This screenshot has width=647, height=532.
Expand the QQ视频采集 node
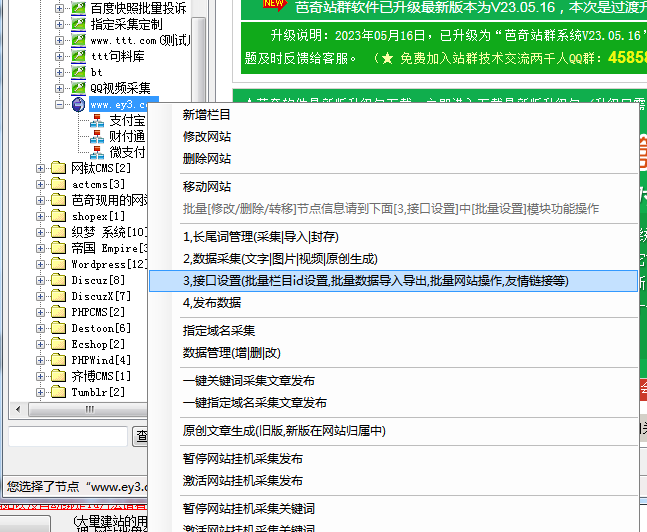tap(59, 88)
